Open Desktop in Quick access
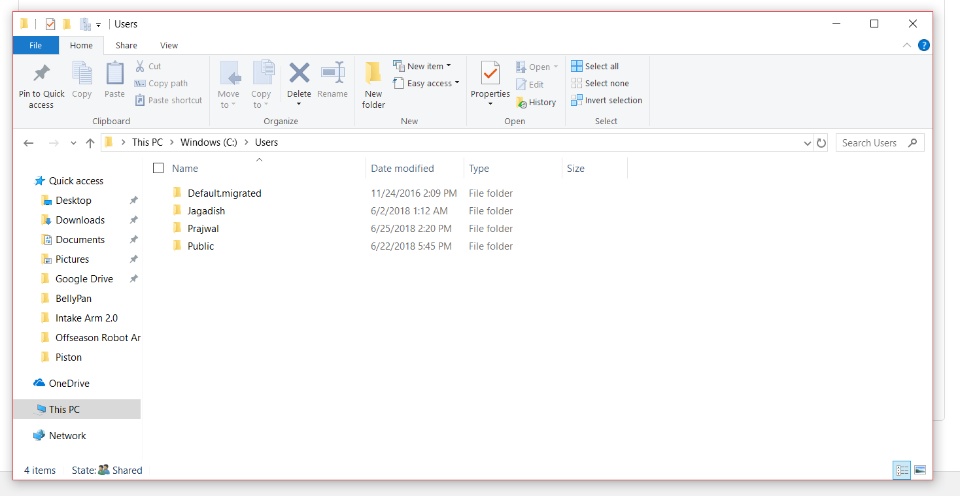Screen dimensions: 960x496 73,200
